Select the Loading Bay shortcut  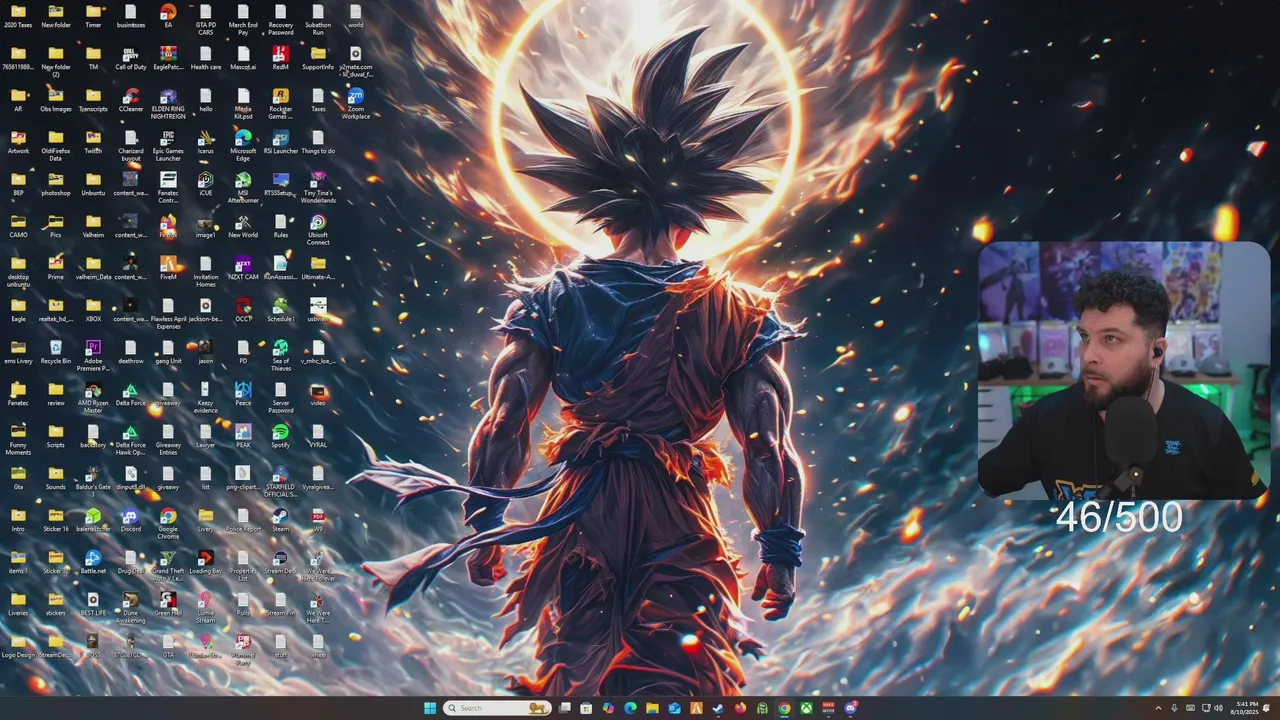[206, 562]
